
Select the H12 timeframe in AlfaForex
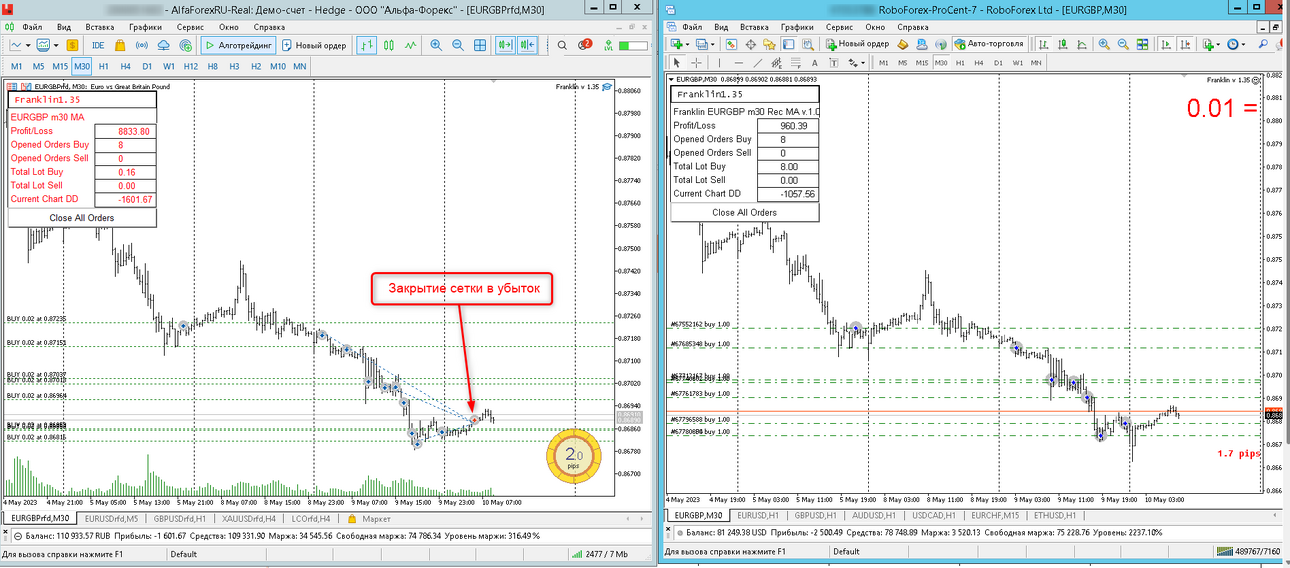[x=190, y=66]
